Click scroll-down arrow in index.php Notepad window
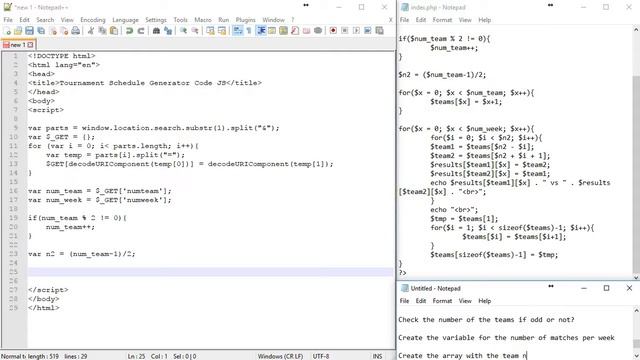Viewport: 640px width, 360px height. pyautogui.click(x=636, y=277)
